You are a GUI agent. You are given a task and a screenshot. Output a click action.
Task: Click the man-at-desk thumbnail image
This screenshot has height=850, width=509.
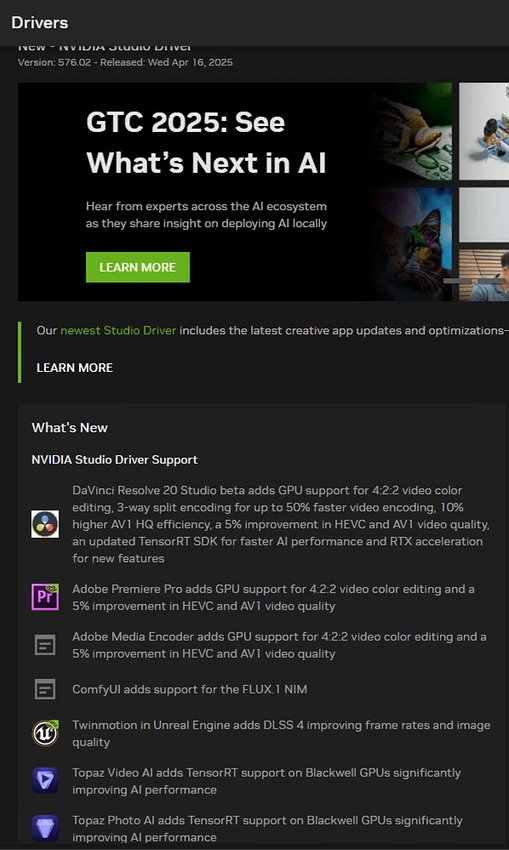click(x=484, y=275)
